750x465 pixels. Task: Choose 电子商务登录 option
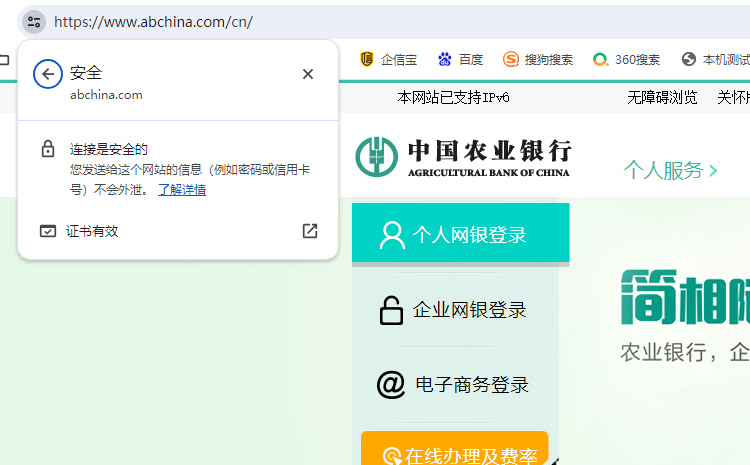click(454, 385)
